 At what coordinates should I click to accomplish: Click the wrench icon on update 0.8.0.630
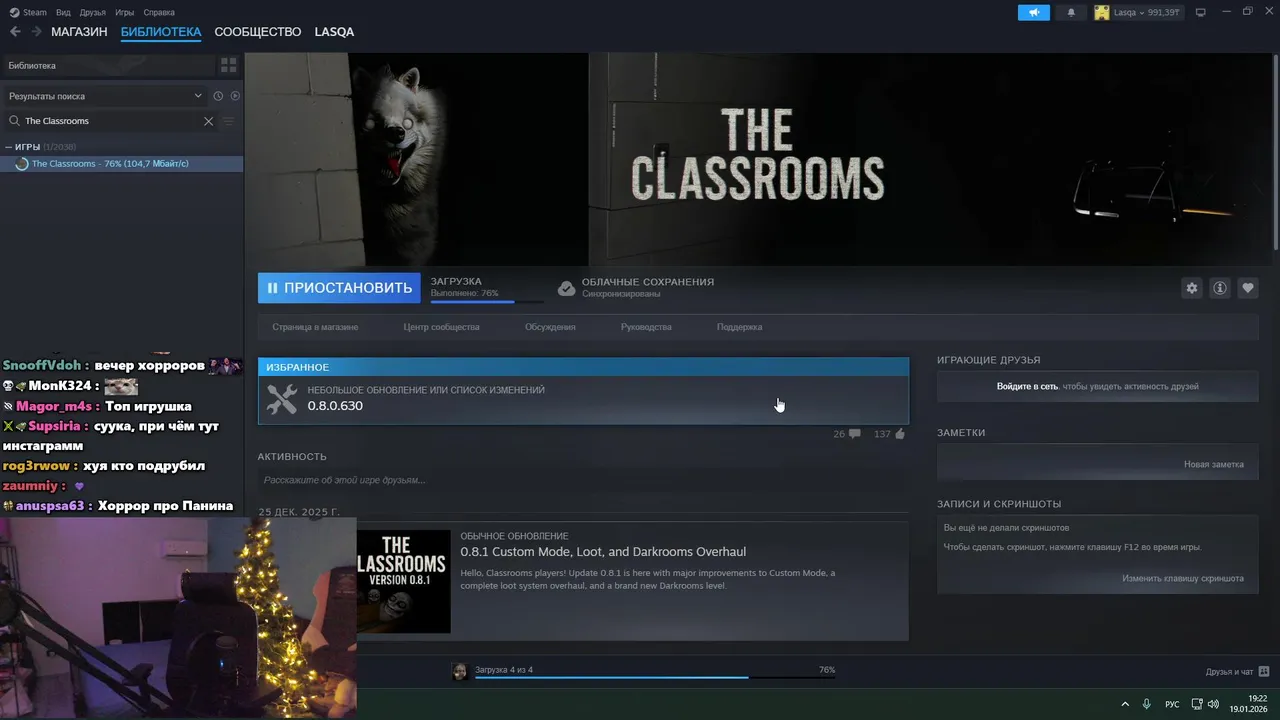(282, 399)
